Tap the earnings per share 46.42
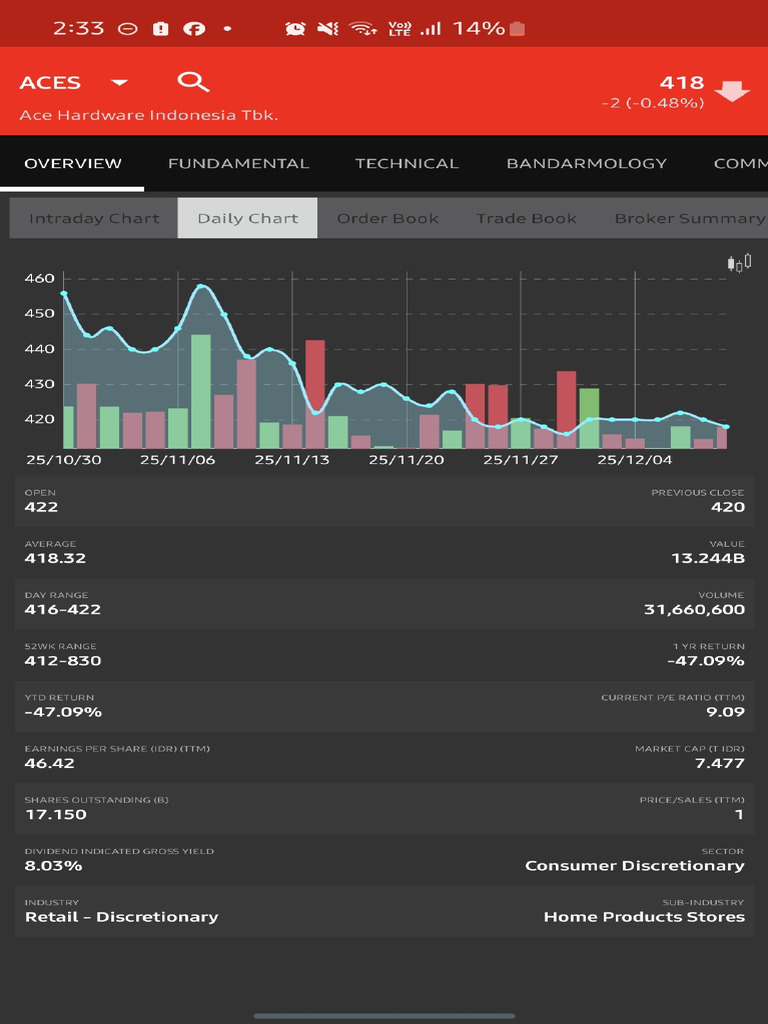Viewport: 768px width, 1024px height. tap(50, 763)
